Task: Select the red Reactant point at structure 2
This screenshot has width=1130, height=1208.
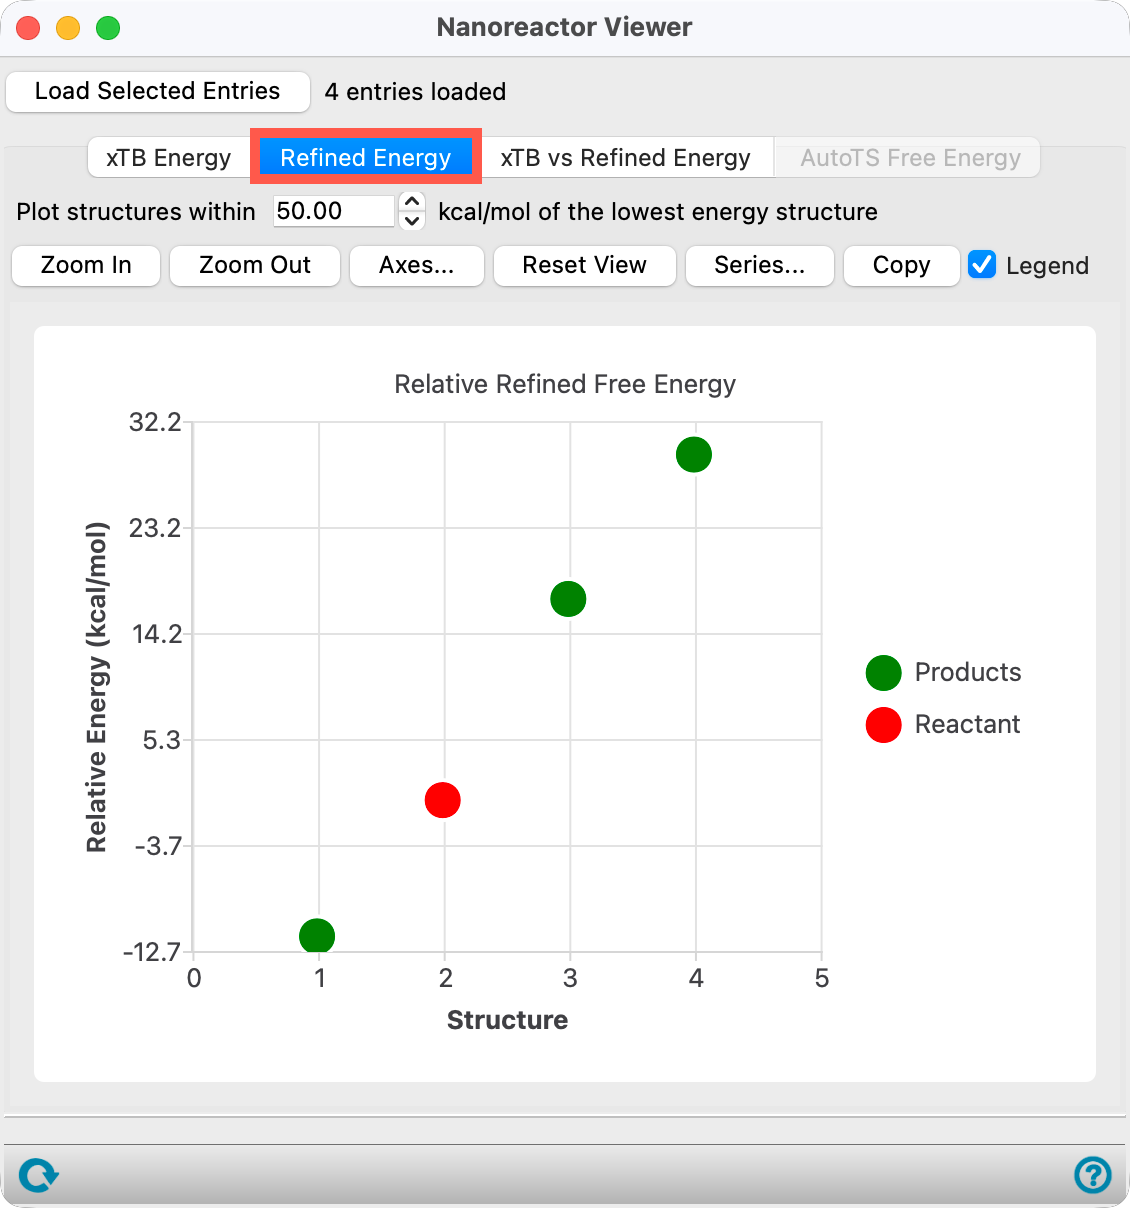Action: tap(442, 800)
